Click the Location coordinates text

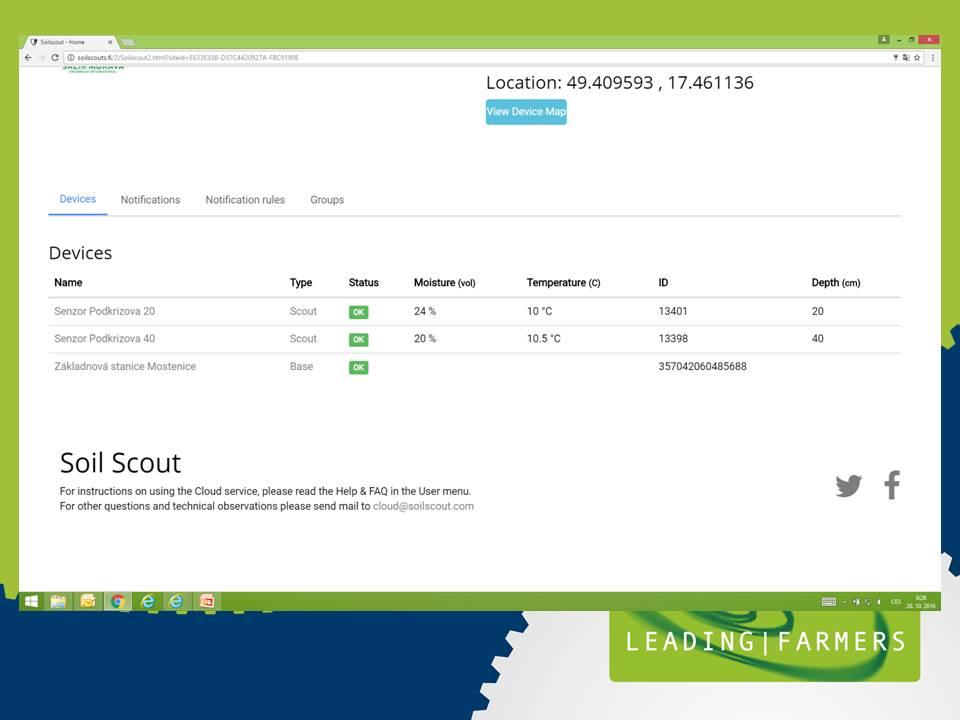[620, 83]
